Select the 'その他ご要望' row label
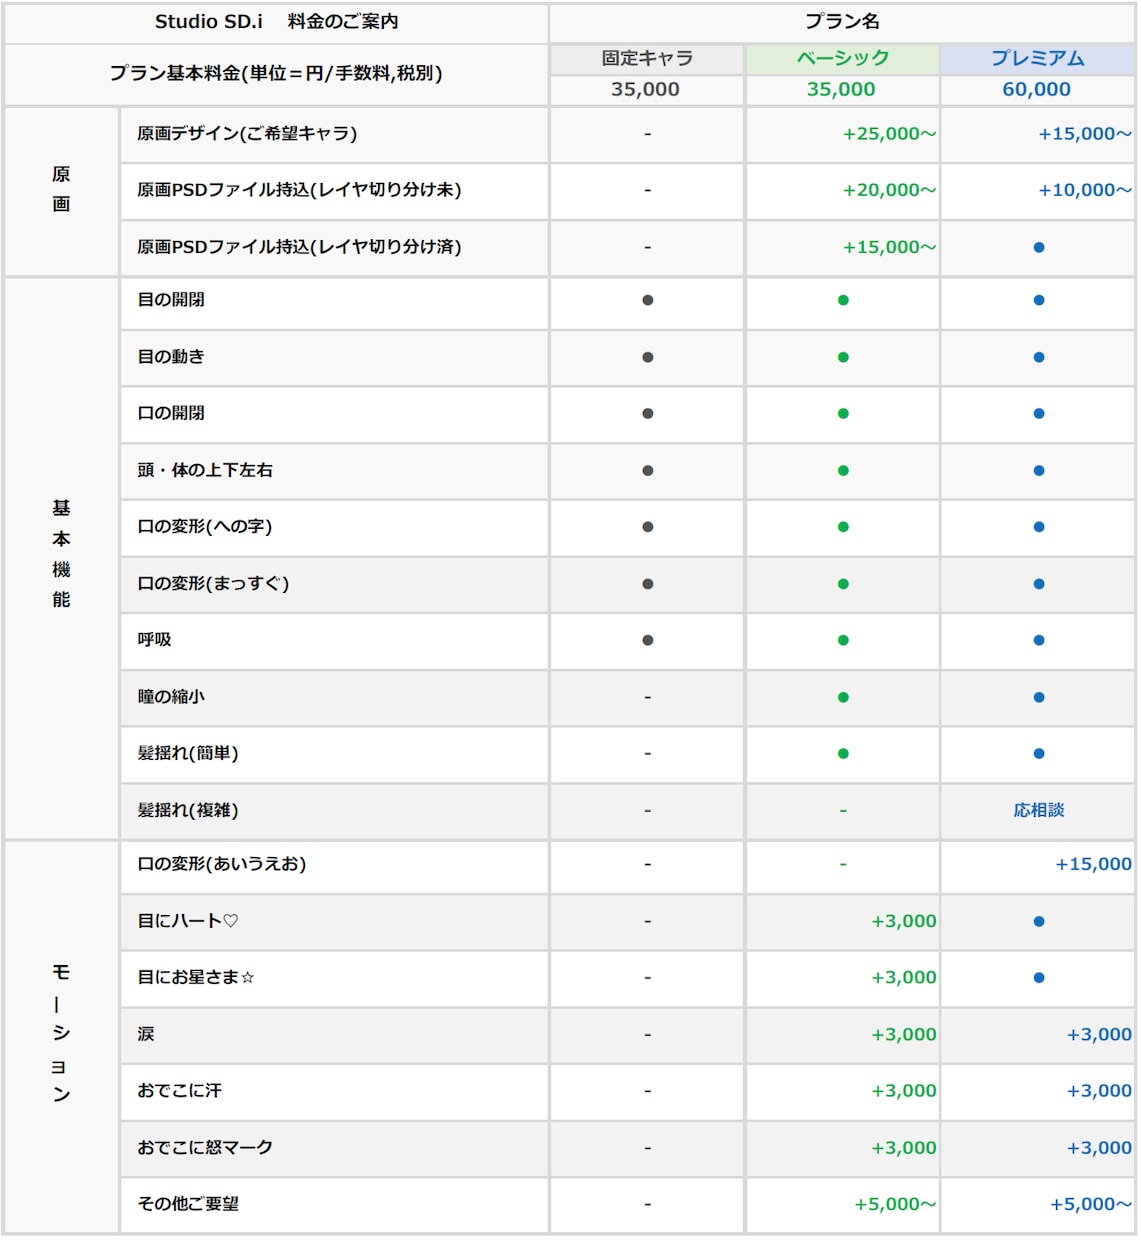Image resolution: width=1141 pixels, height=1240 pixels. coord(188,1203)
